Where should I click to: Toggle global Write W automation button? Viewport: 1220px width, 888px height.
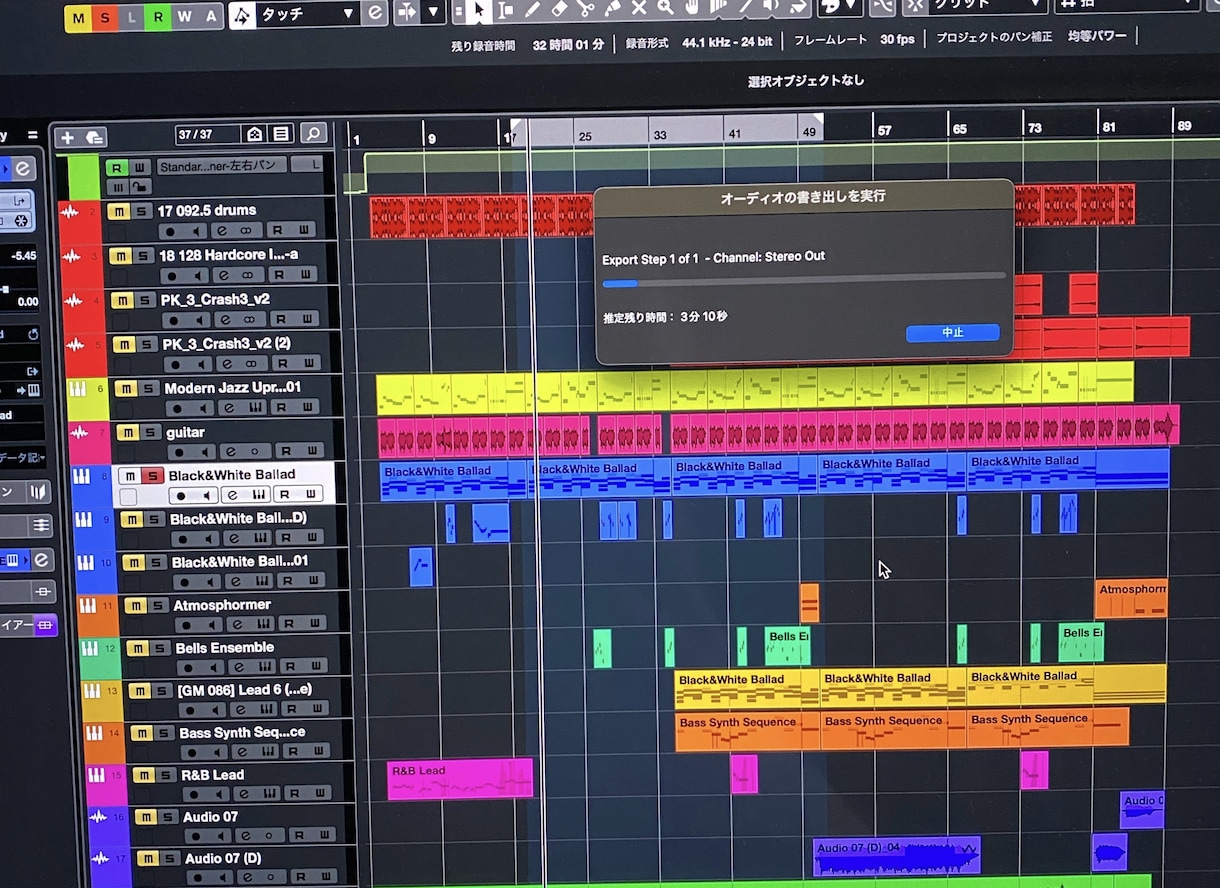185,16
